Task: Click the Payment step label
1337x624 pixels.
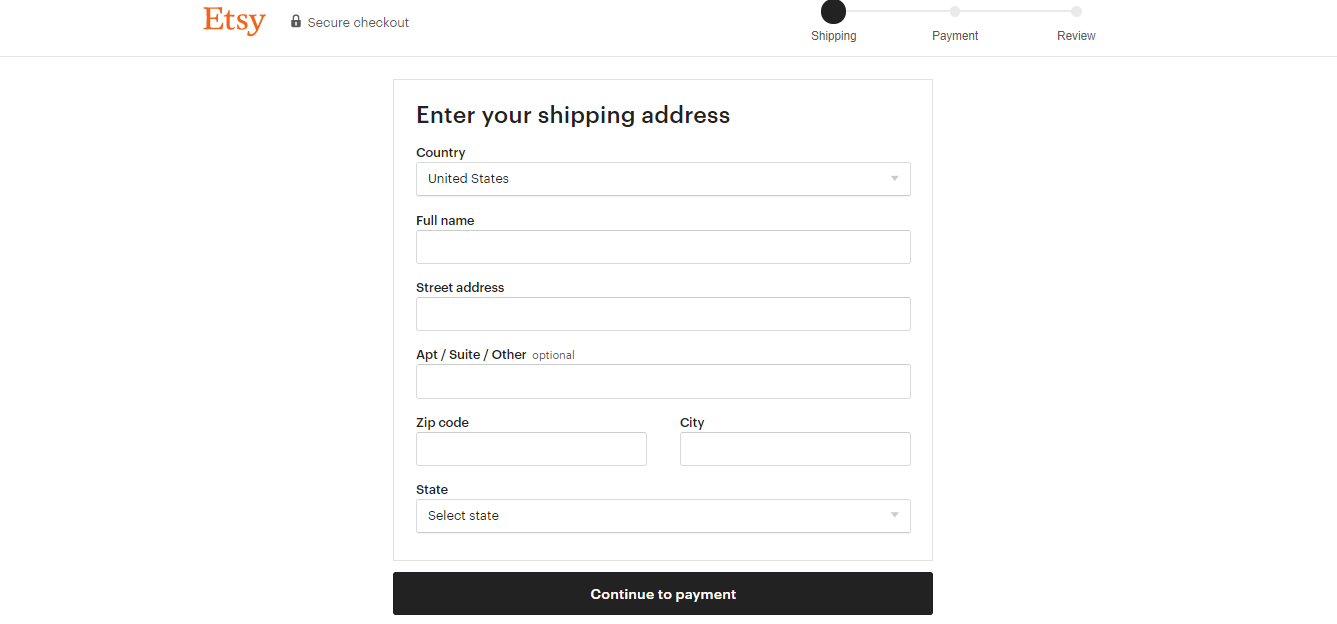Action: click(955, 36)
